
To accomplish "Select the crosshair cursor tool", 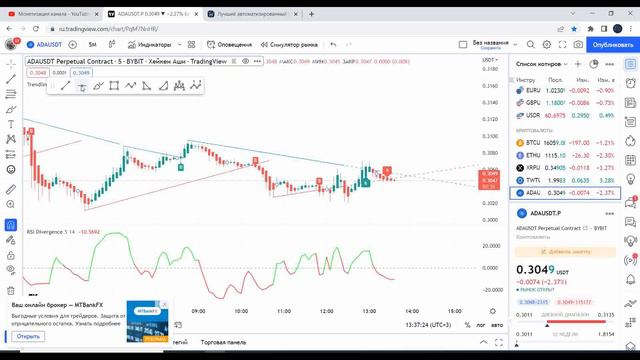I will (x=11, y=64).
